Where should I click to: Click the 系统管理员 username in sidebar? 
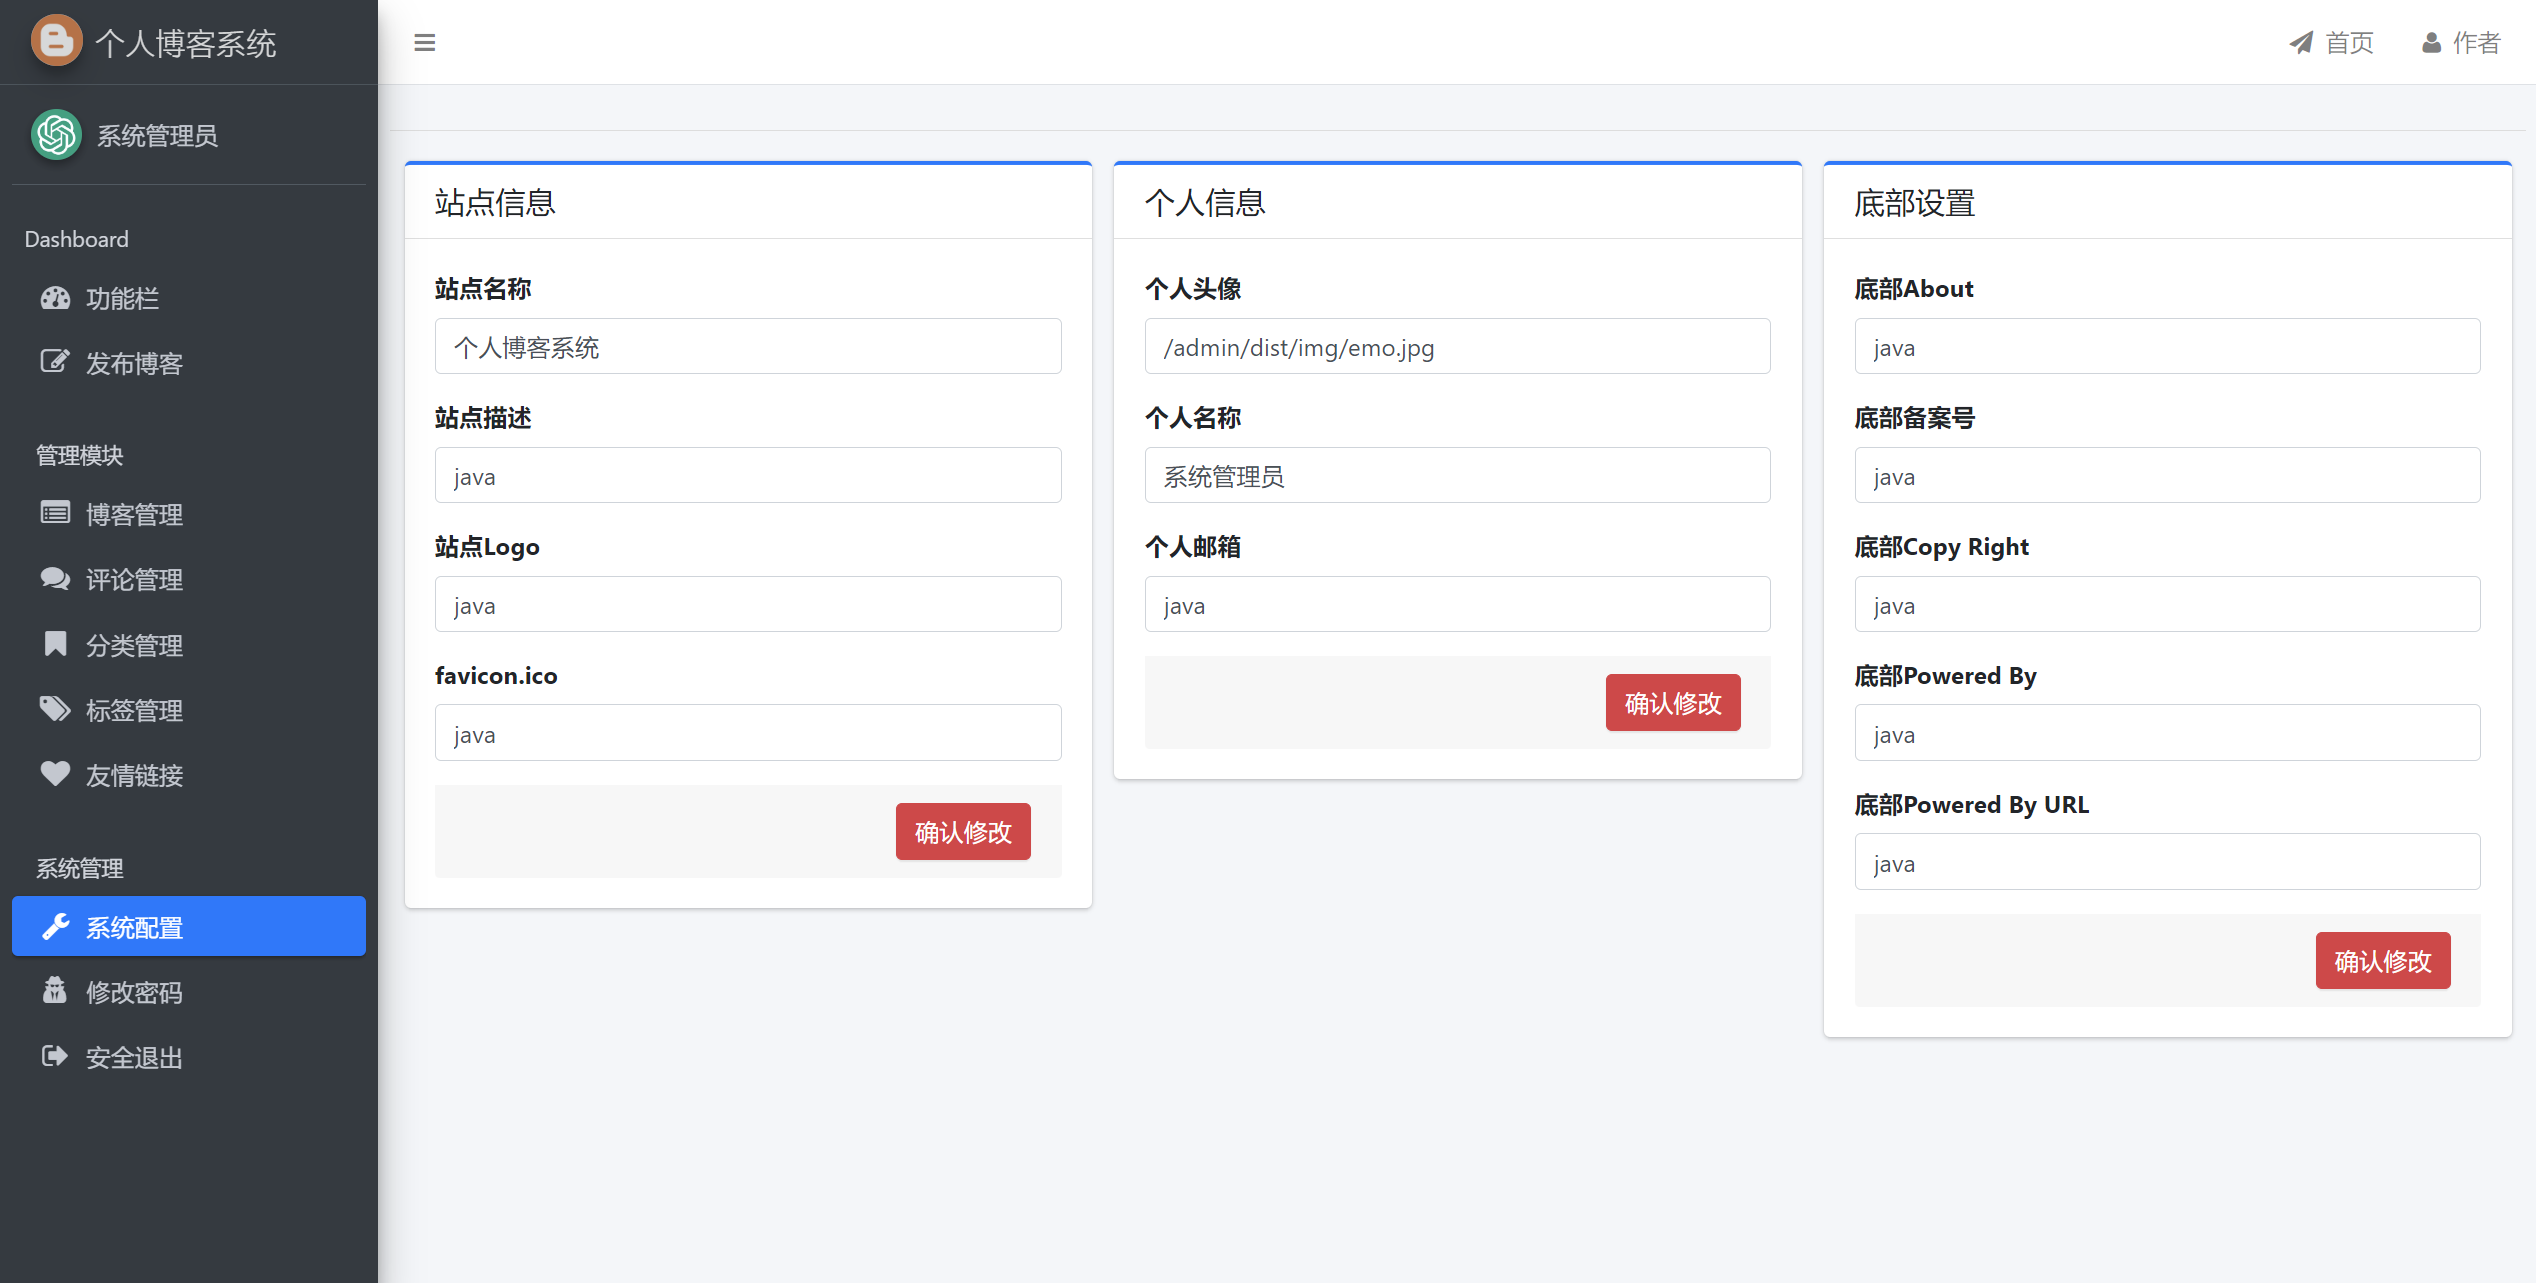pos(157,135)
